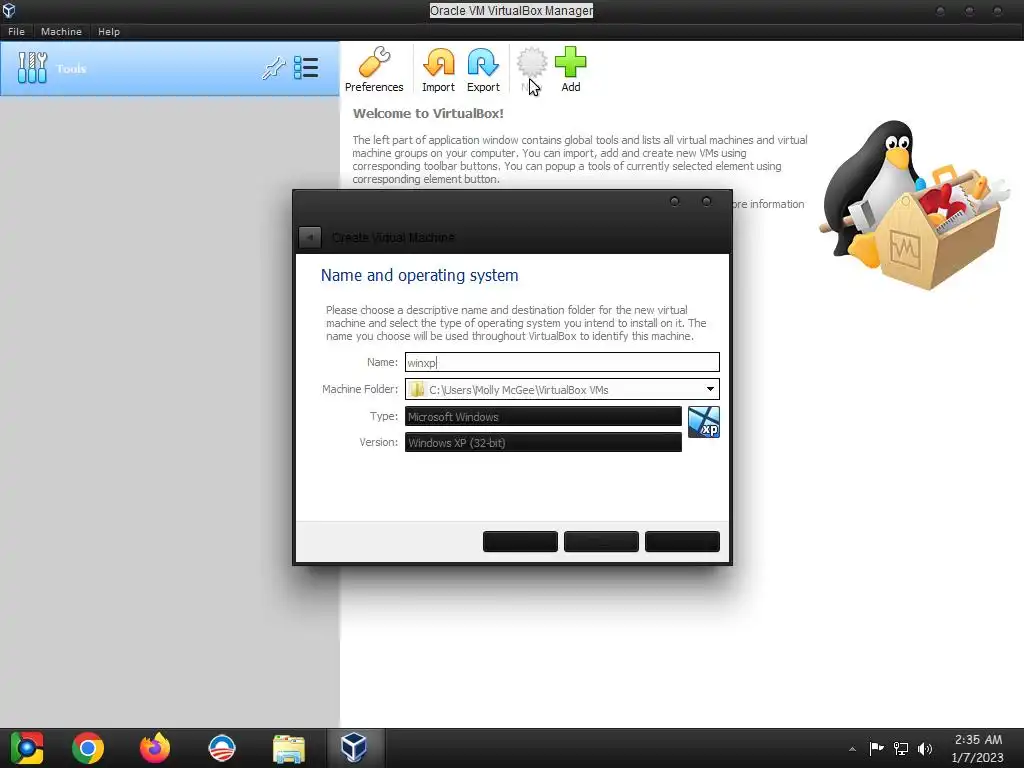Click the network icon in the system tray
The image size is (1024, 768).
click(x=901, y=748)
